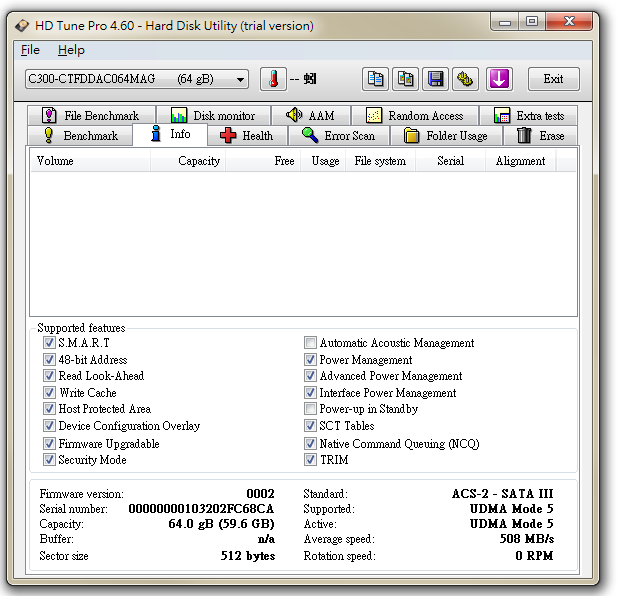
Task: Click the sector size value 512 bytes
Action: pyautogui.click(x=248, y=556)
